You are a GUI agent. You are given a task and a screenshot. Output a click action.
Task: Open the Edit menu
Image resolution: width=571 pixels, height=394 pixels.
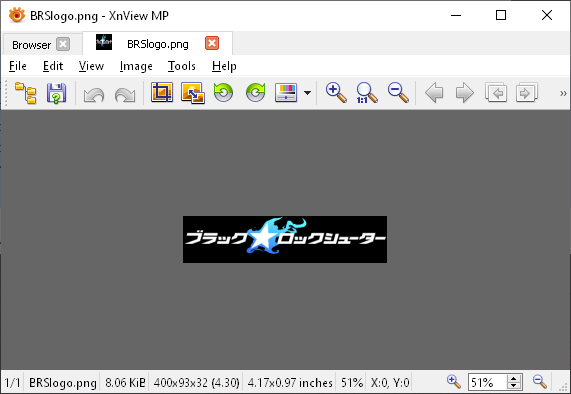pos(53,66)
